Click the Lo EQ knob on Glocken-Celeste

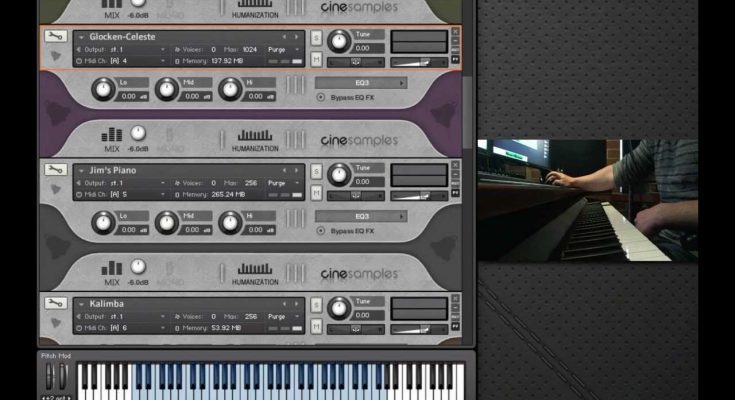point(103,91)
